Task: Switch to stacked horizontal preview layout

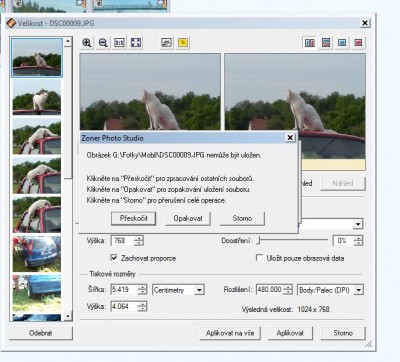Action: click(326, 43)
